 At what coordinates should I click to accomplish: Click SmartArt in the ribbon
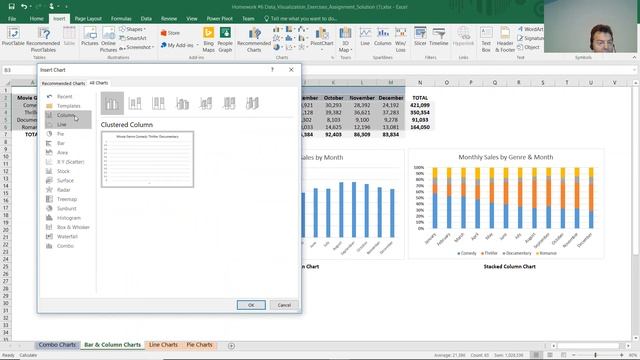[x=133, y=38]
